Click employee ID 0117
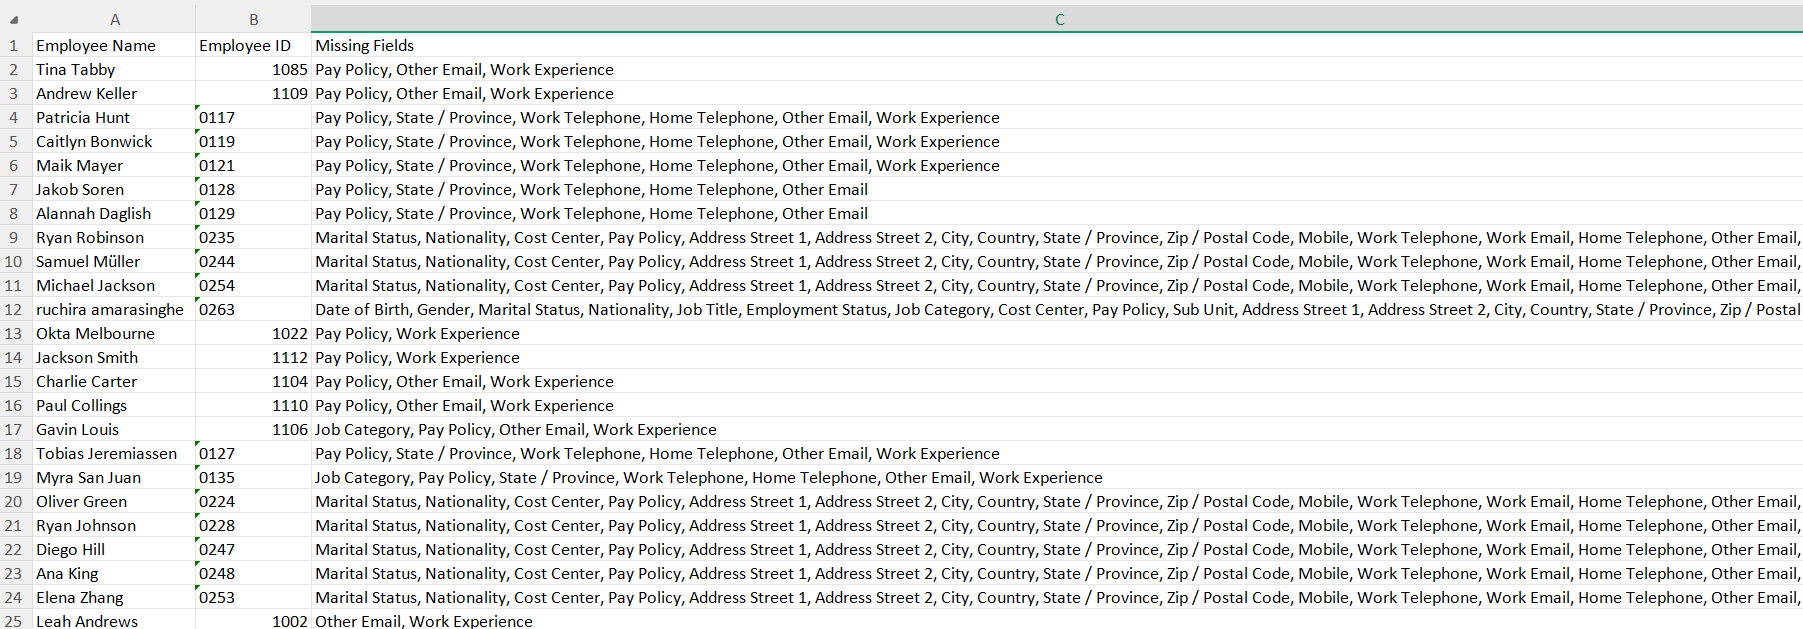The width and height of the screenshot is (1803, 629). [x=253, y=117]
